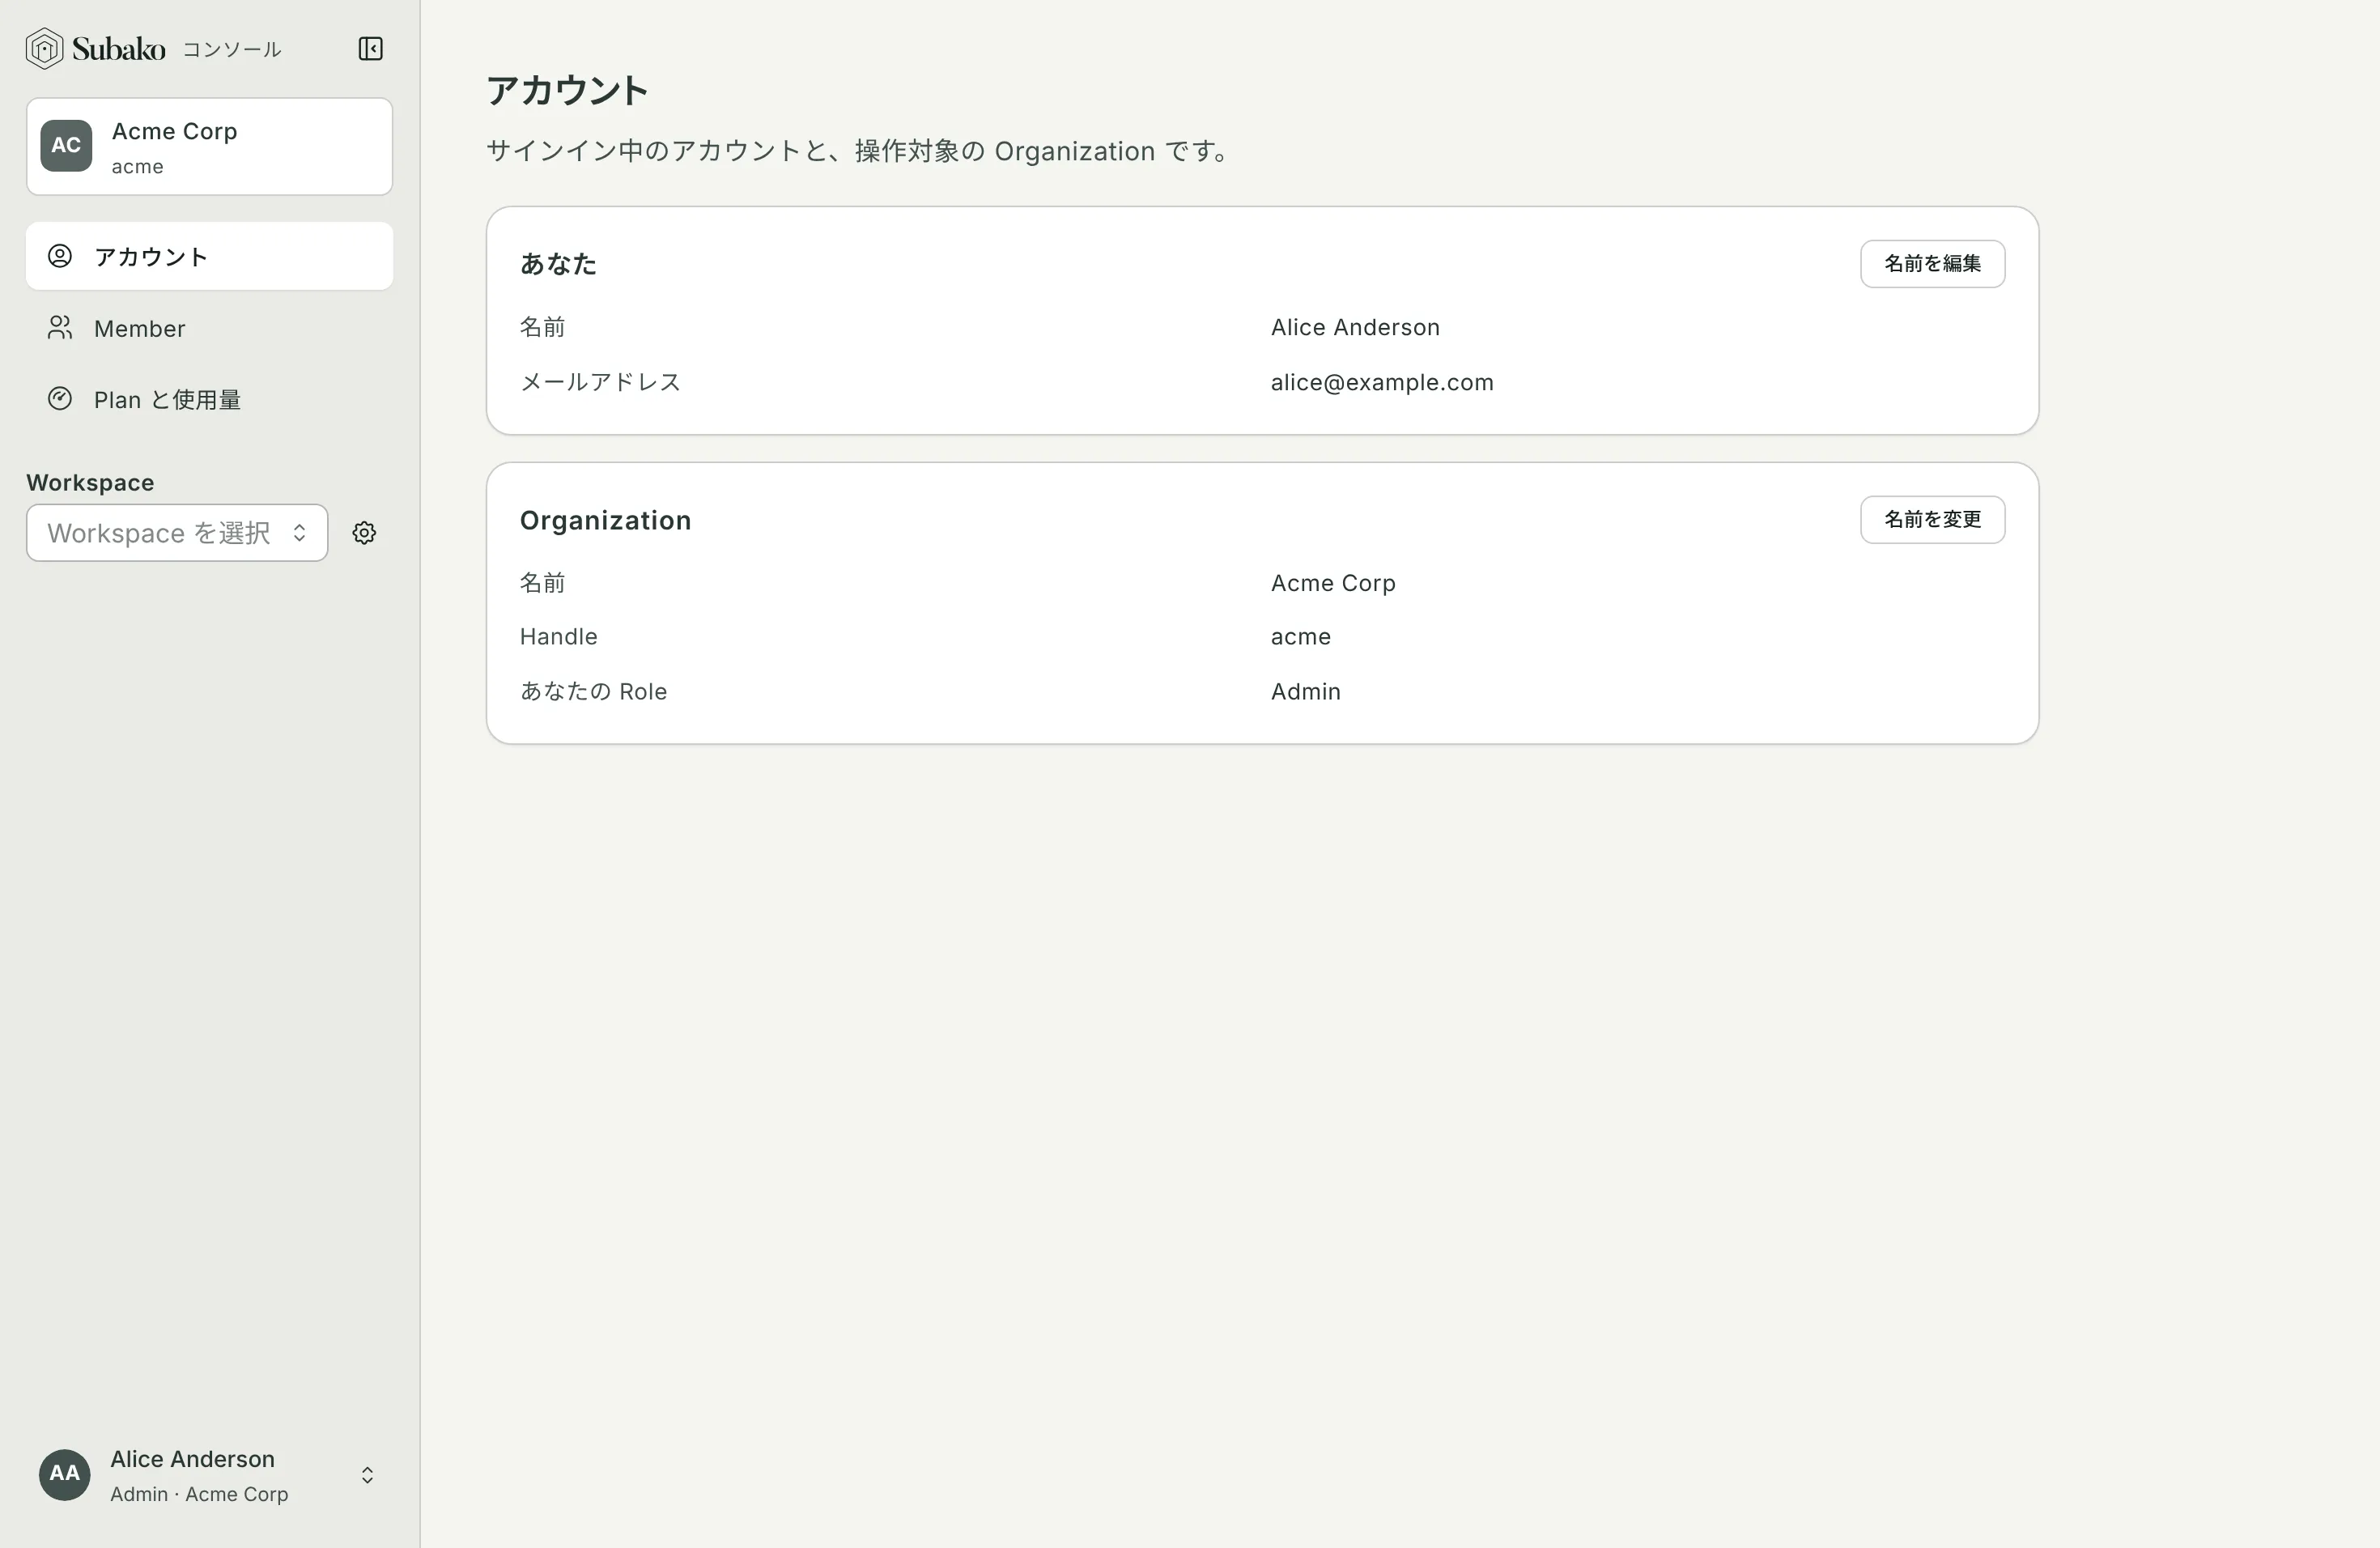
Task: Click the AA user avatar
Action: click(64, 1474)
